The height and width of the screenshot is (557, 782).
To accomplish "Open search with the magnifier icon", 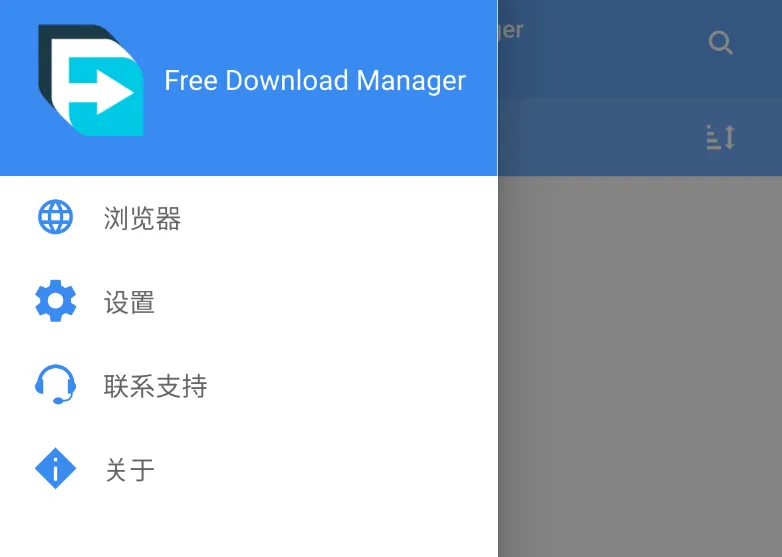I will coord(721,43).
